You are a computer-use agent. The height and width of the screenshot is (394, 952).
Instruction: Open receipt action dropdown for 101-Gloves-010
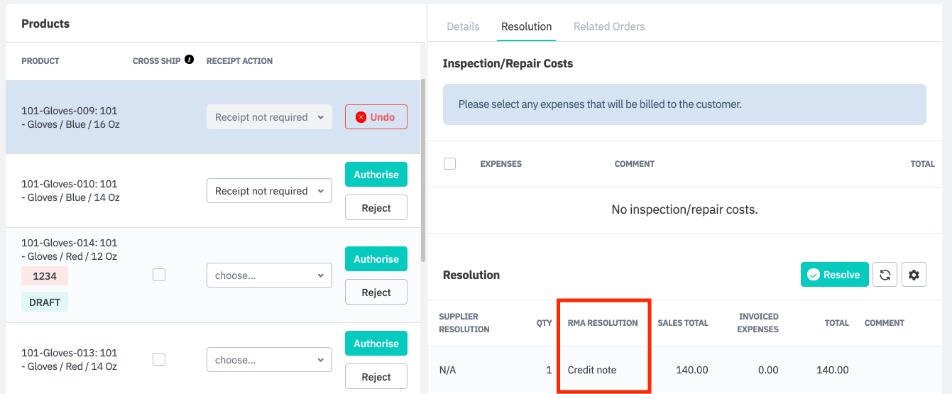click(x=269, y=191)
